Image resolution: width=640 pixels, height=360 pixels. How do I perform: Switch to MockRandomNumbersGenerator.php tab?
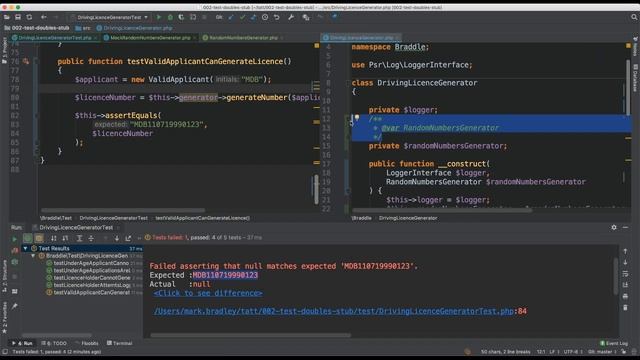click(x=150, y=38)
